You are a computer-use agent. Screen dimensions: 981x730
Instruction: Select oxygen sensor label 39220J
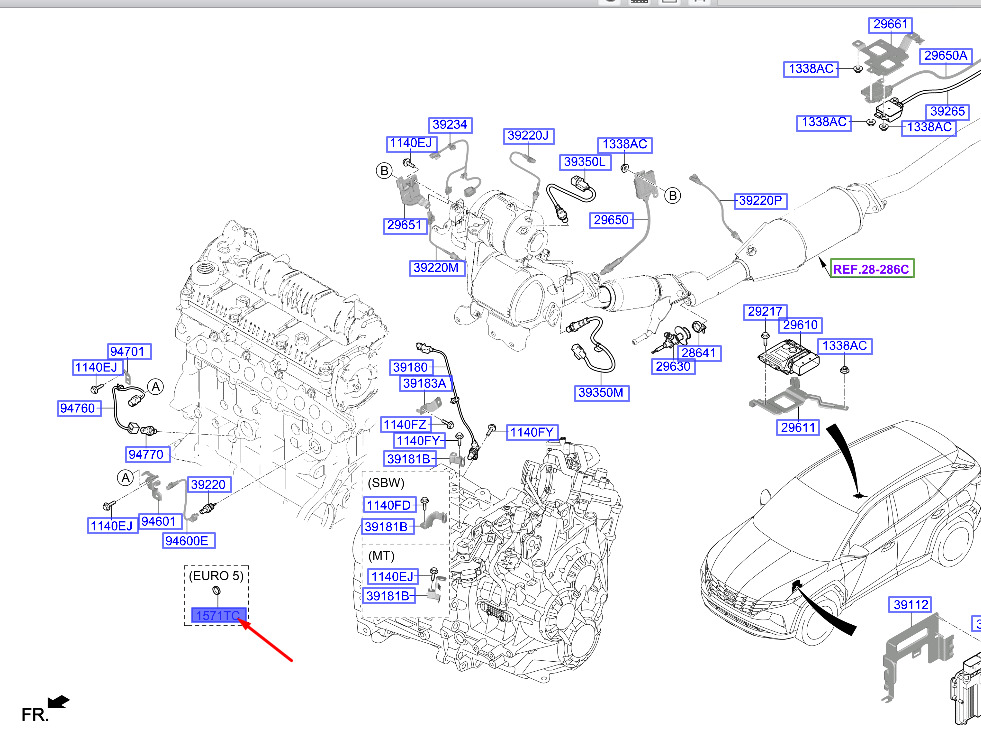point(528,136)
